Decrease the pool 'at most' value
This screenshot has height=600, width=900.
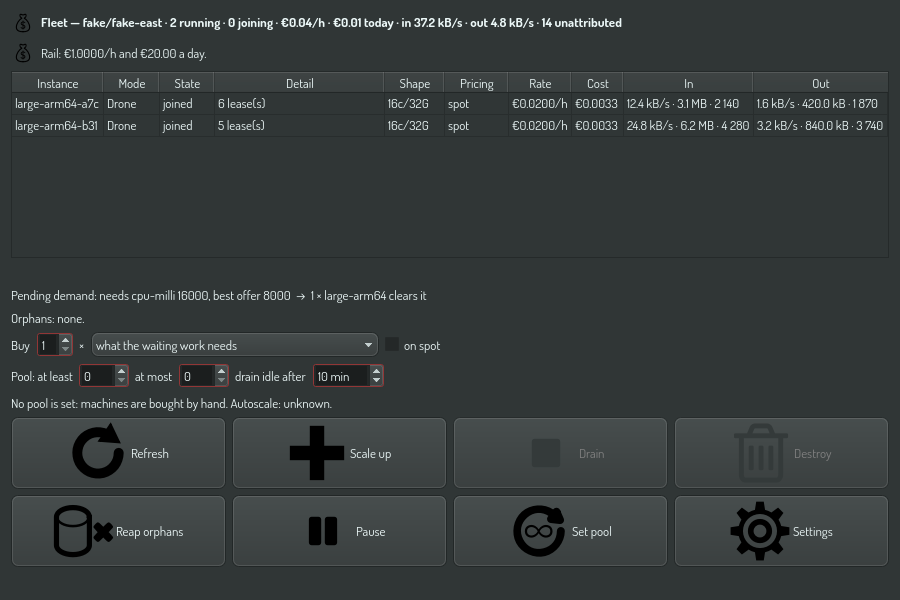tap(222, 381)
